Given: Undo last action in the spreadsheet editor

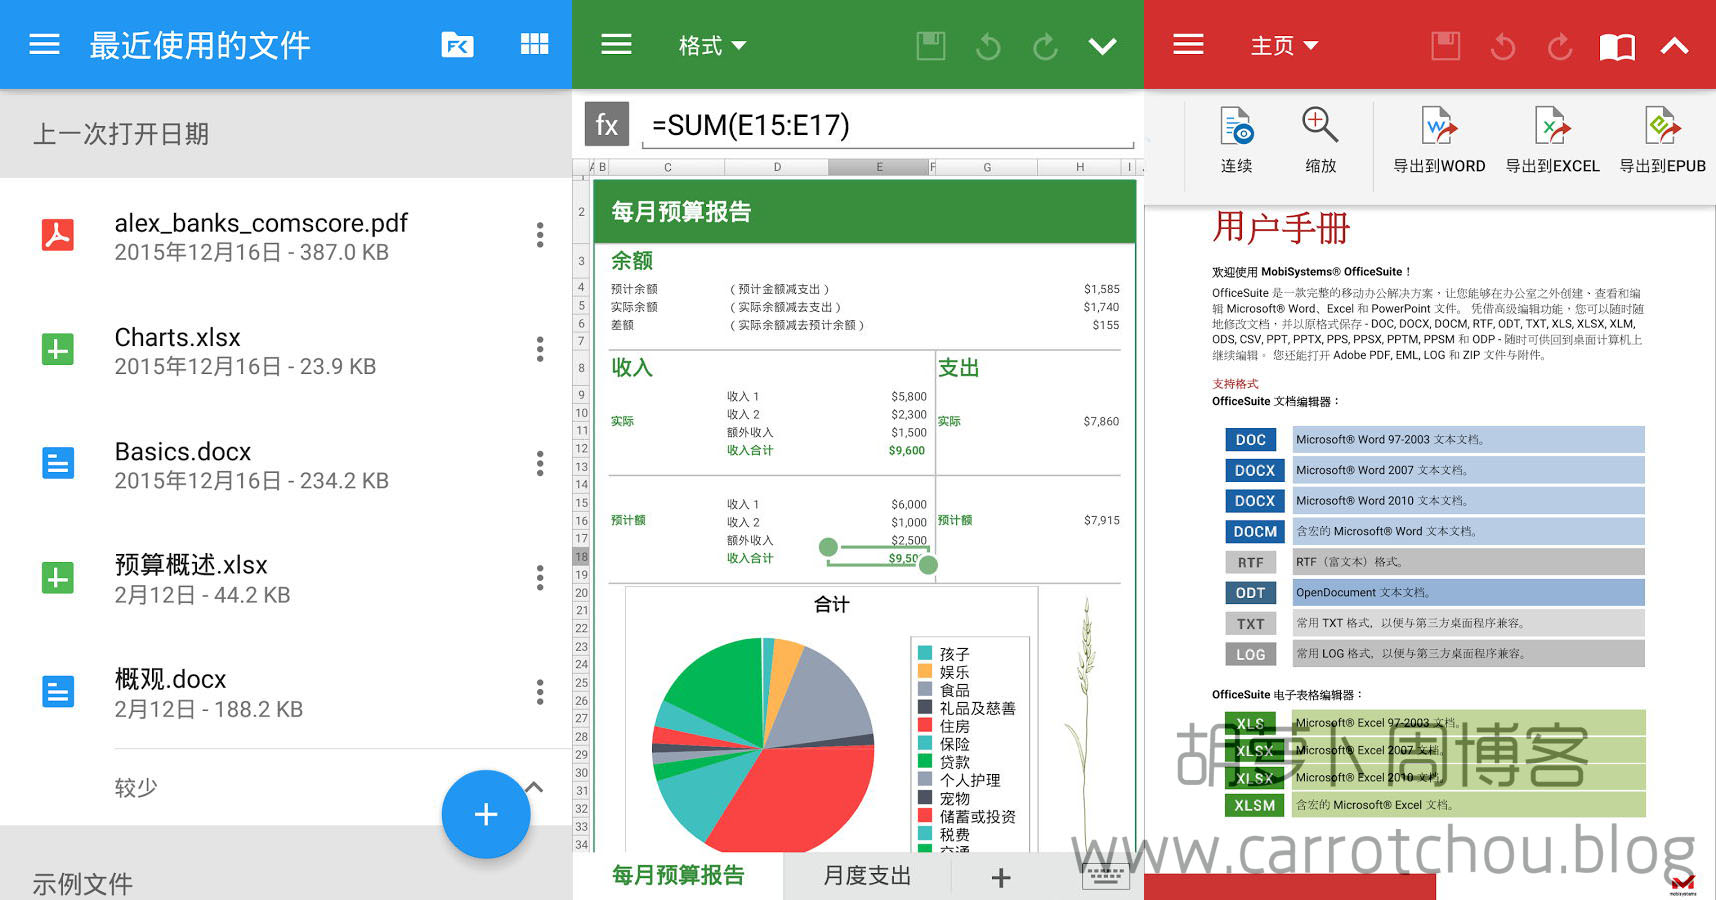Looking at the screenshot, I should [x=988, y=46].
